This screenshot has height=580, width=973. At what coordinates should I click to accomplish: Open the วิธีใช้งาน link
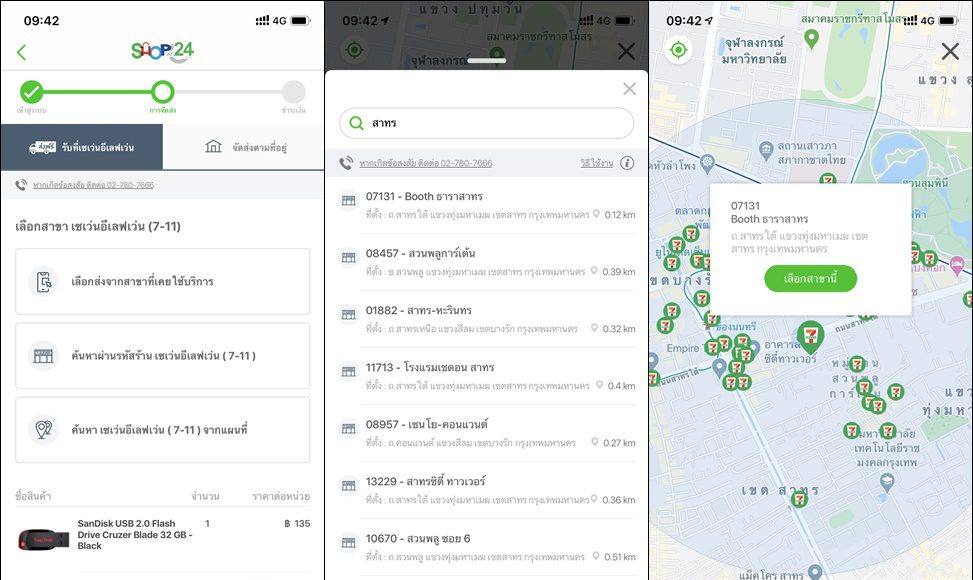click(x=596, y=163)
